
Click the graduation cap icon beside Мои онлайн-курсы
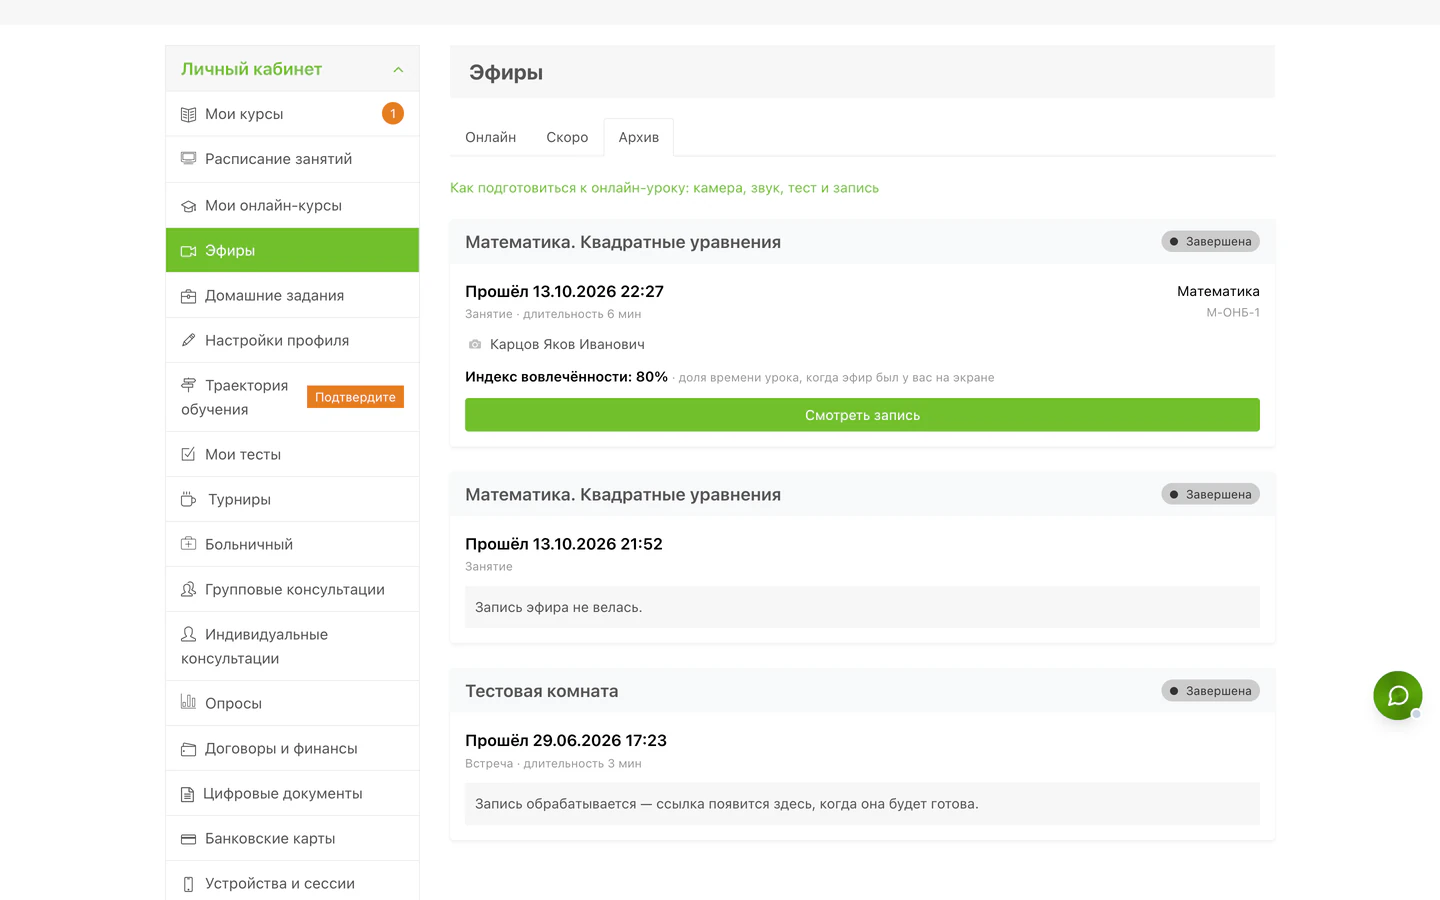pos(188,206)
